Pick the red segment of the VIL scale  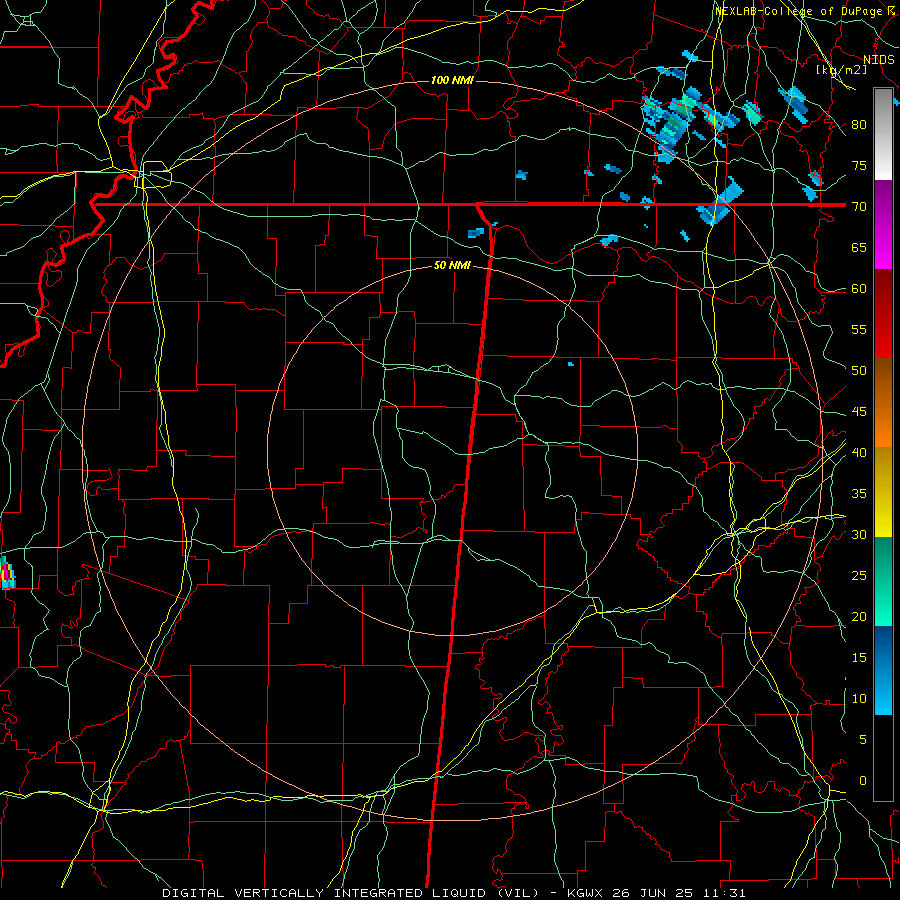883,314
